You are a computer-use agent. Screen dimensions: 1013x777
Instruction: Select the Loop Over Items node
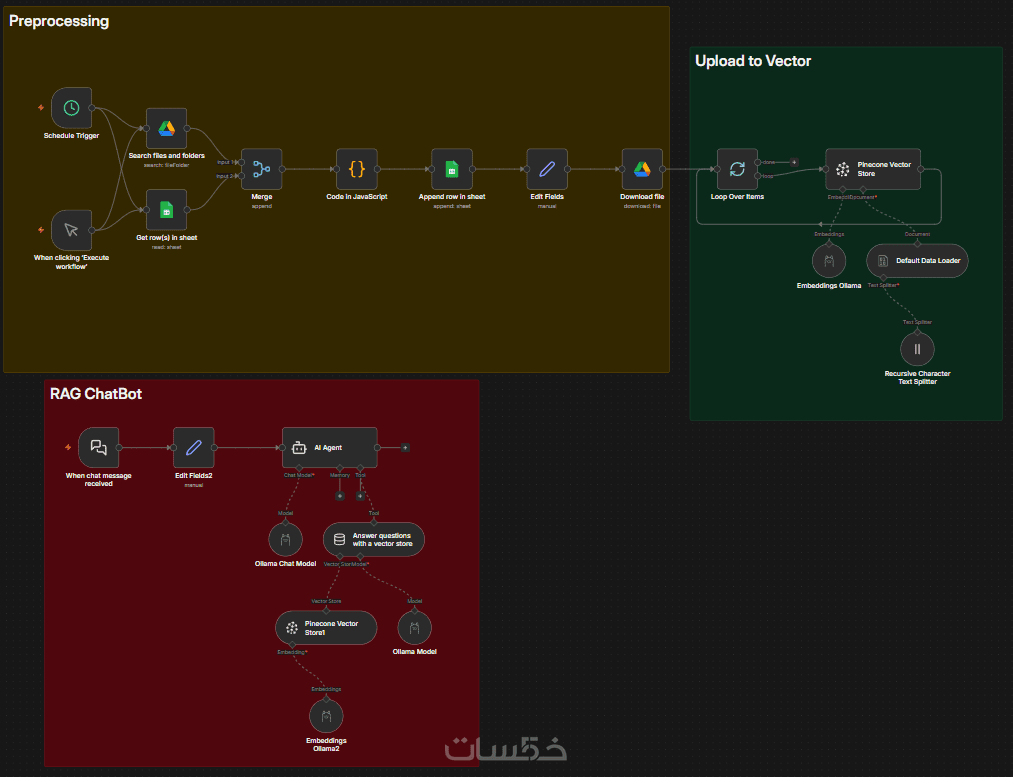coord(737,169)
